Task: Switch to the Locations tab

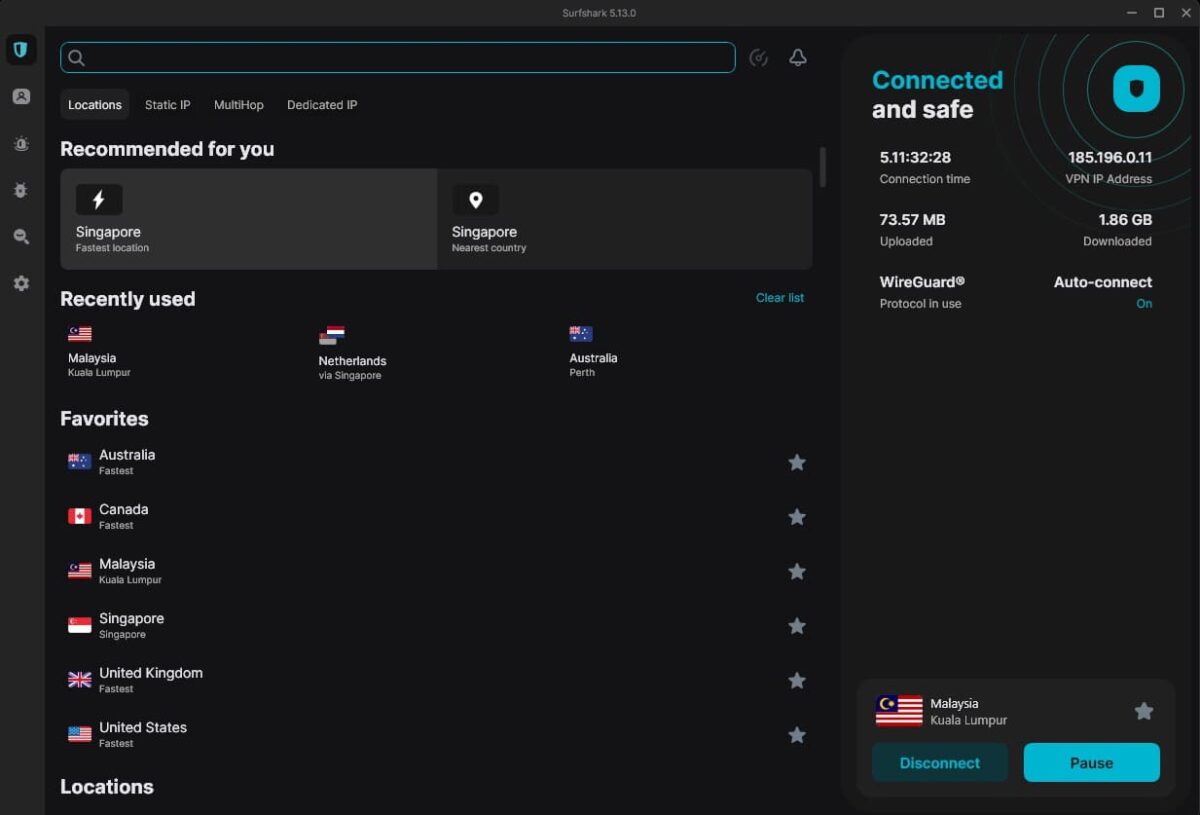Action: click(95, 105)
